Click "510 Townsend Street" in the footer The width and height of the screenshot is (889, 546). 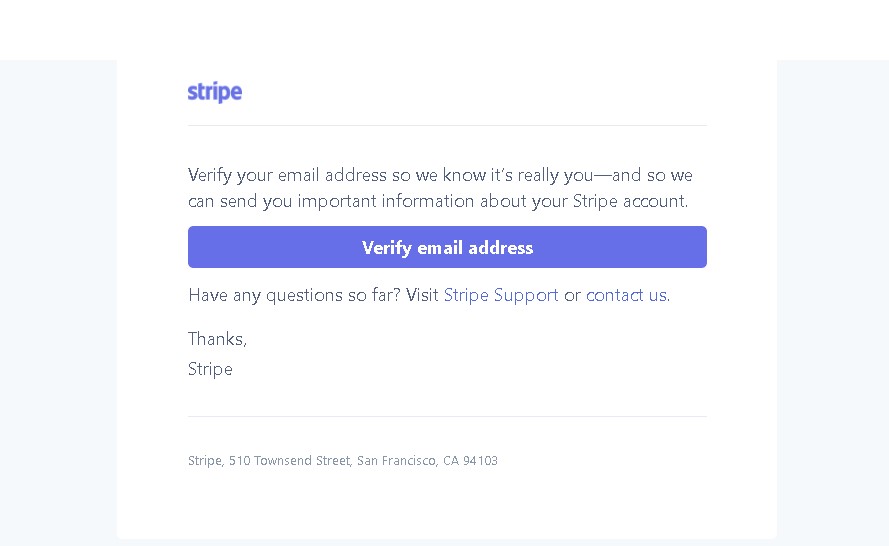tap(290, 461)
